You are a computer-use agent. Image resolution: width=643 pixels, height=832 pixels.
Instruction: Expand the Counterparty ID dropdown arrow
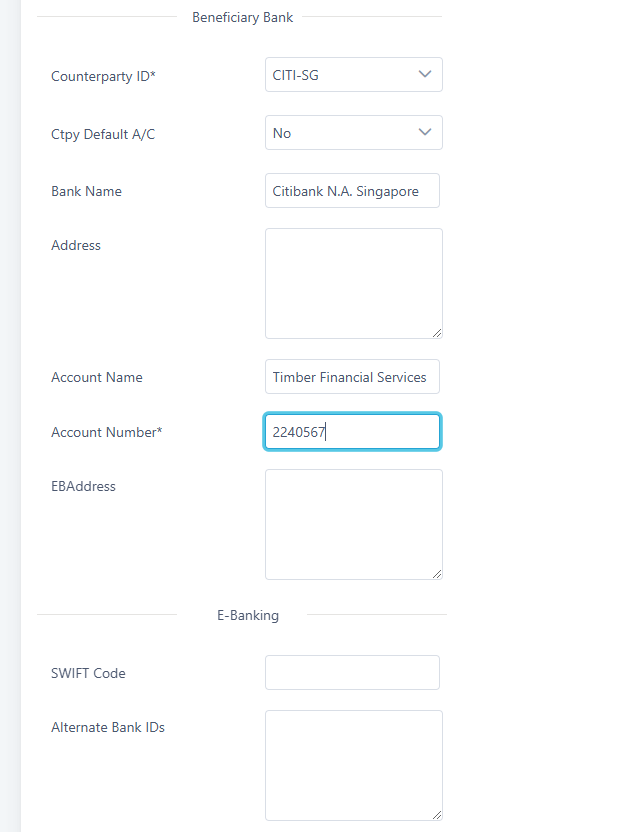click(425, 74)
